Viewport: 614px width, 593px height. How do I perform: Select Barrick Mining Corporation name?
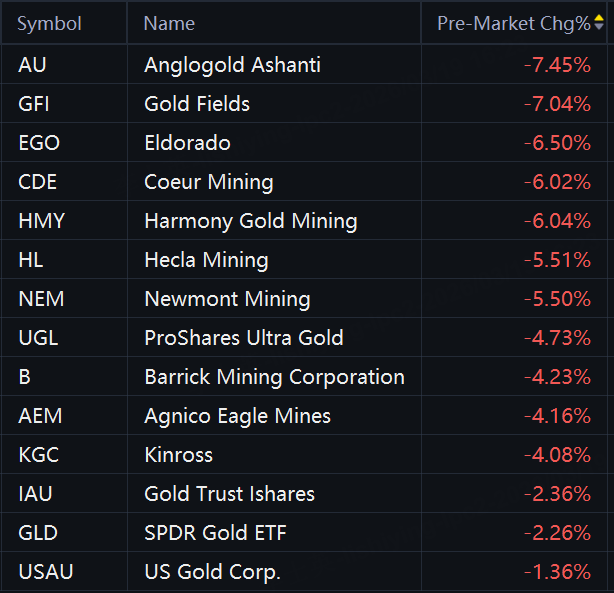[274, 377]
